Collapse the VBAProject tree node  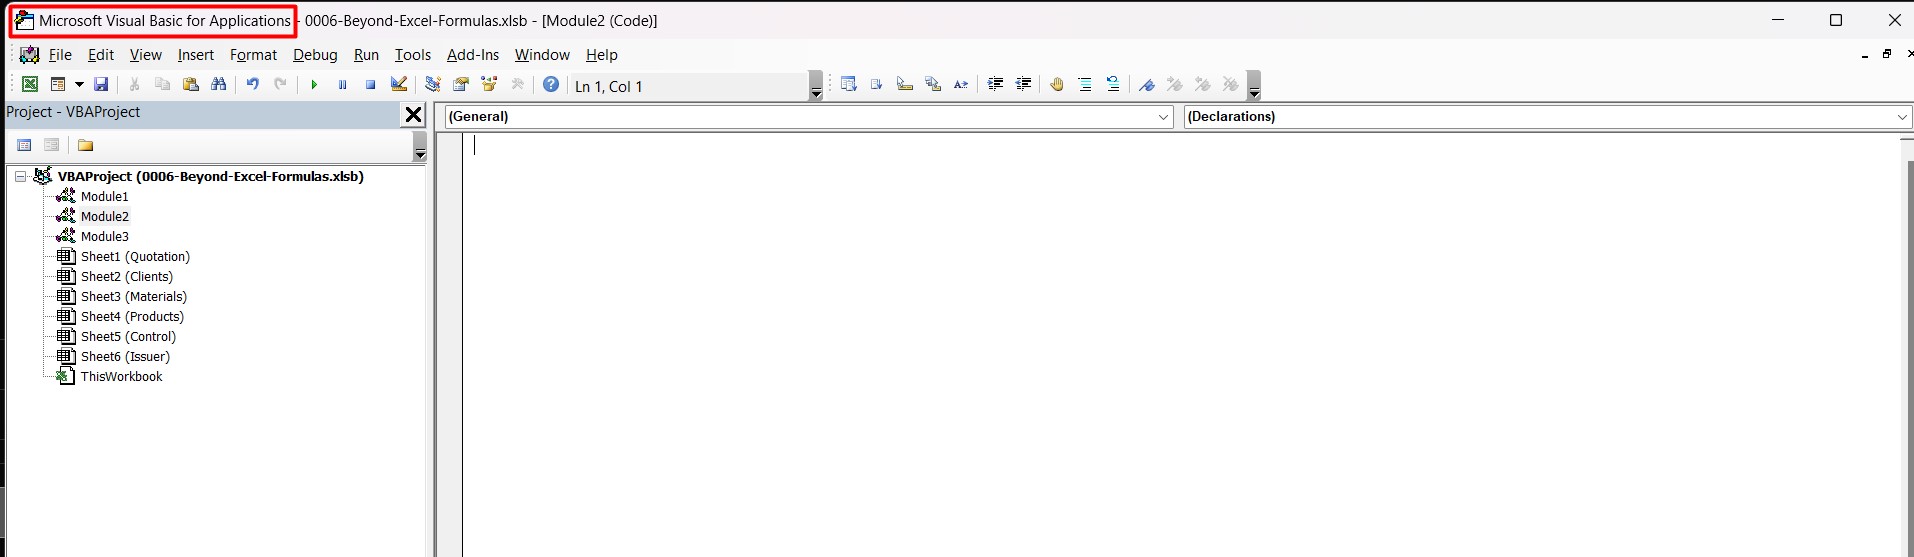tap(20, 176)
